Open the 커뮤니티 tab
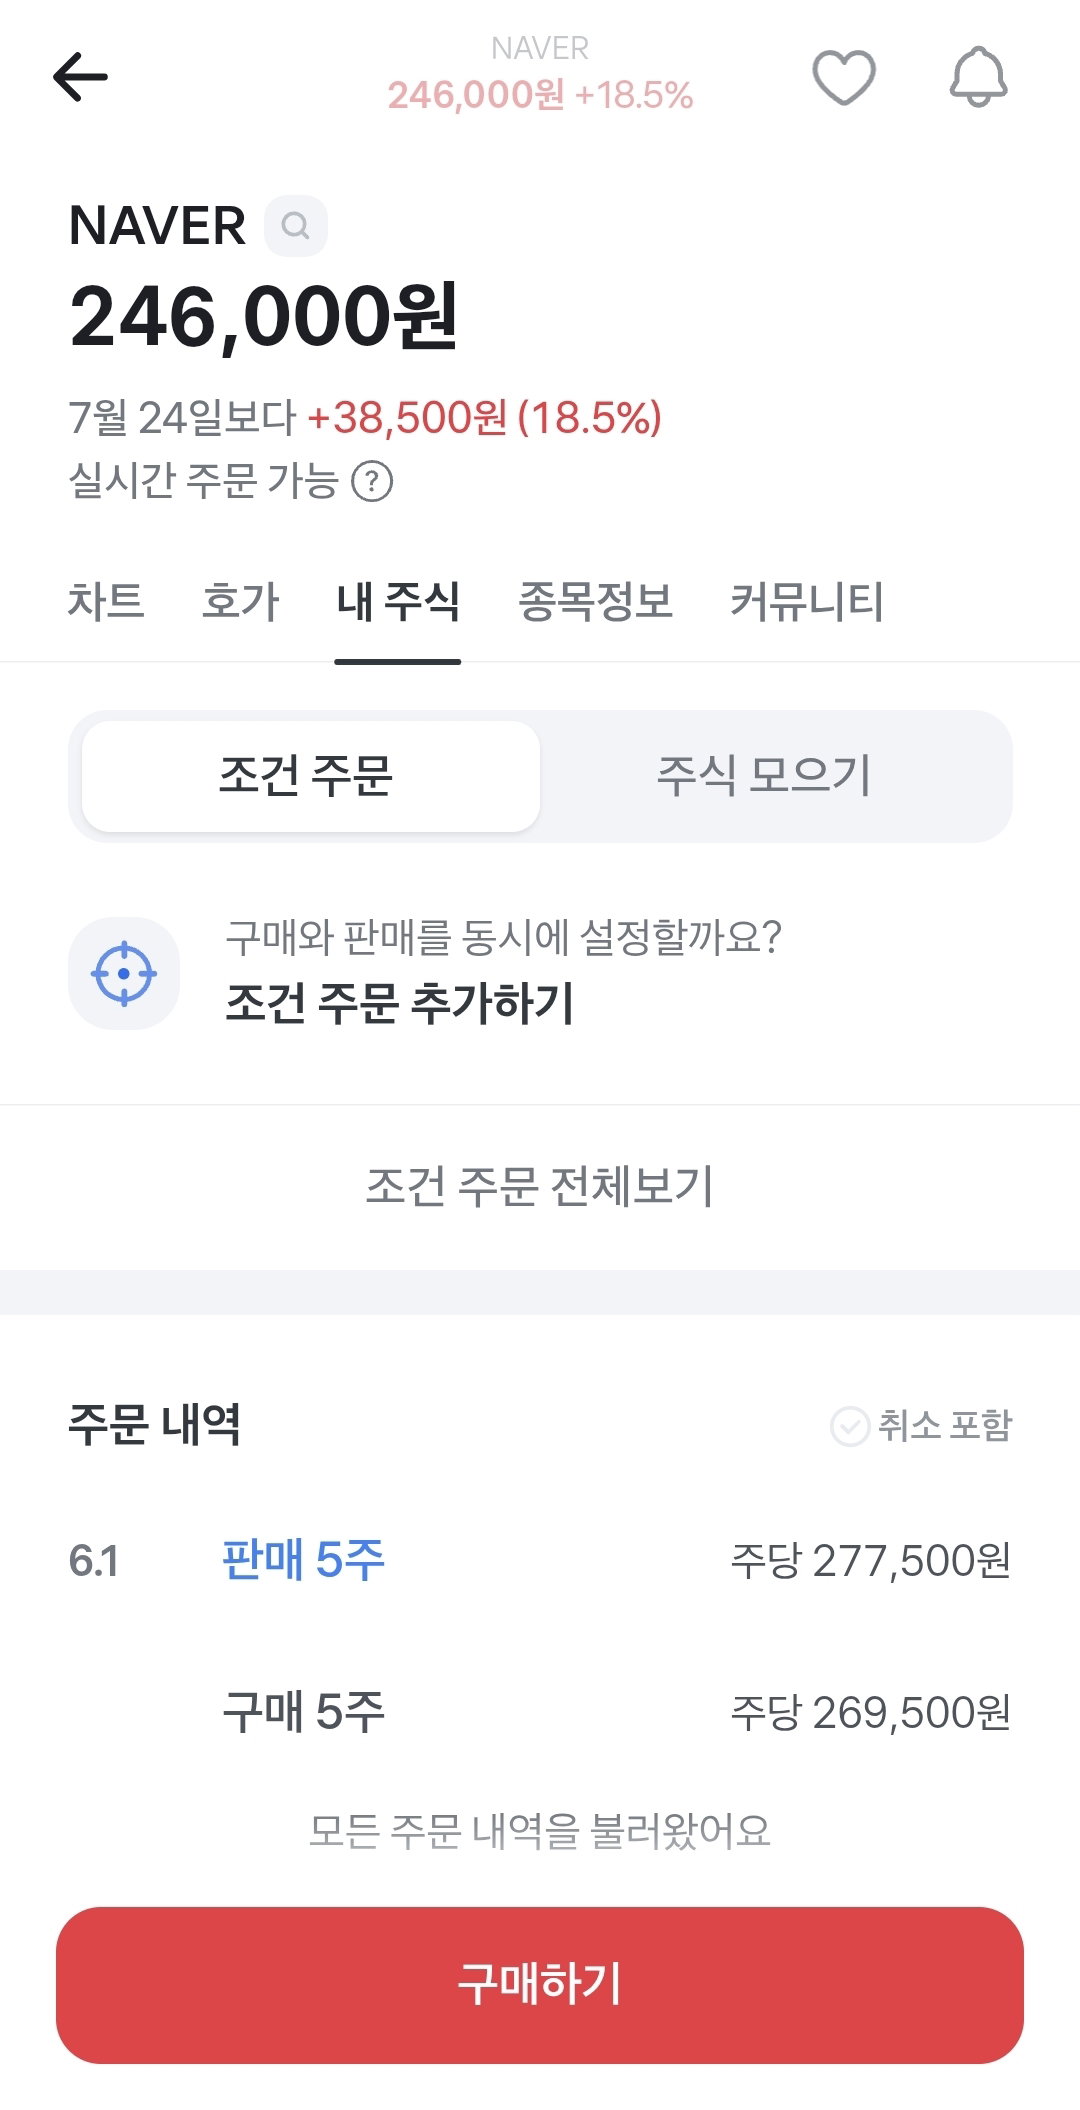 807,602
